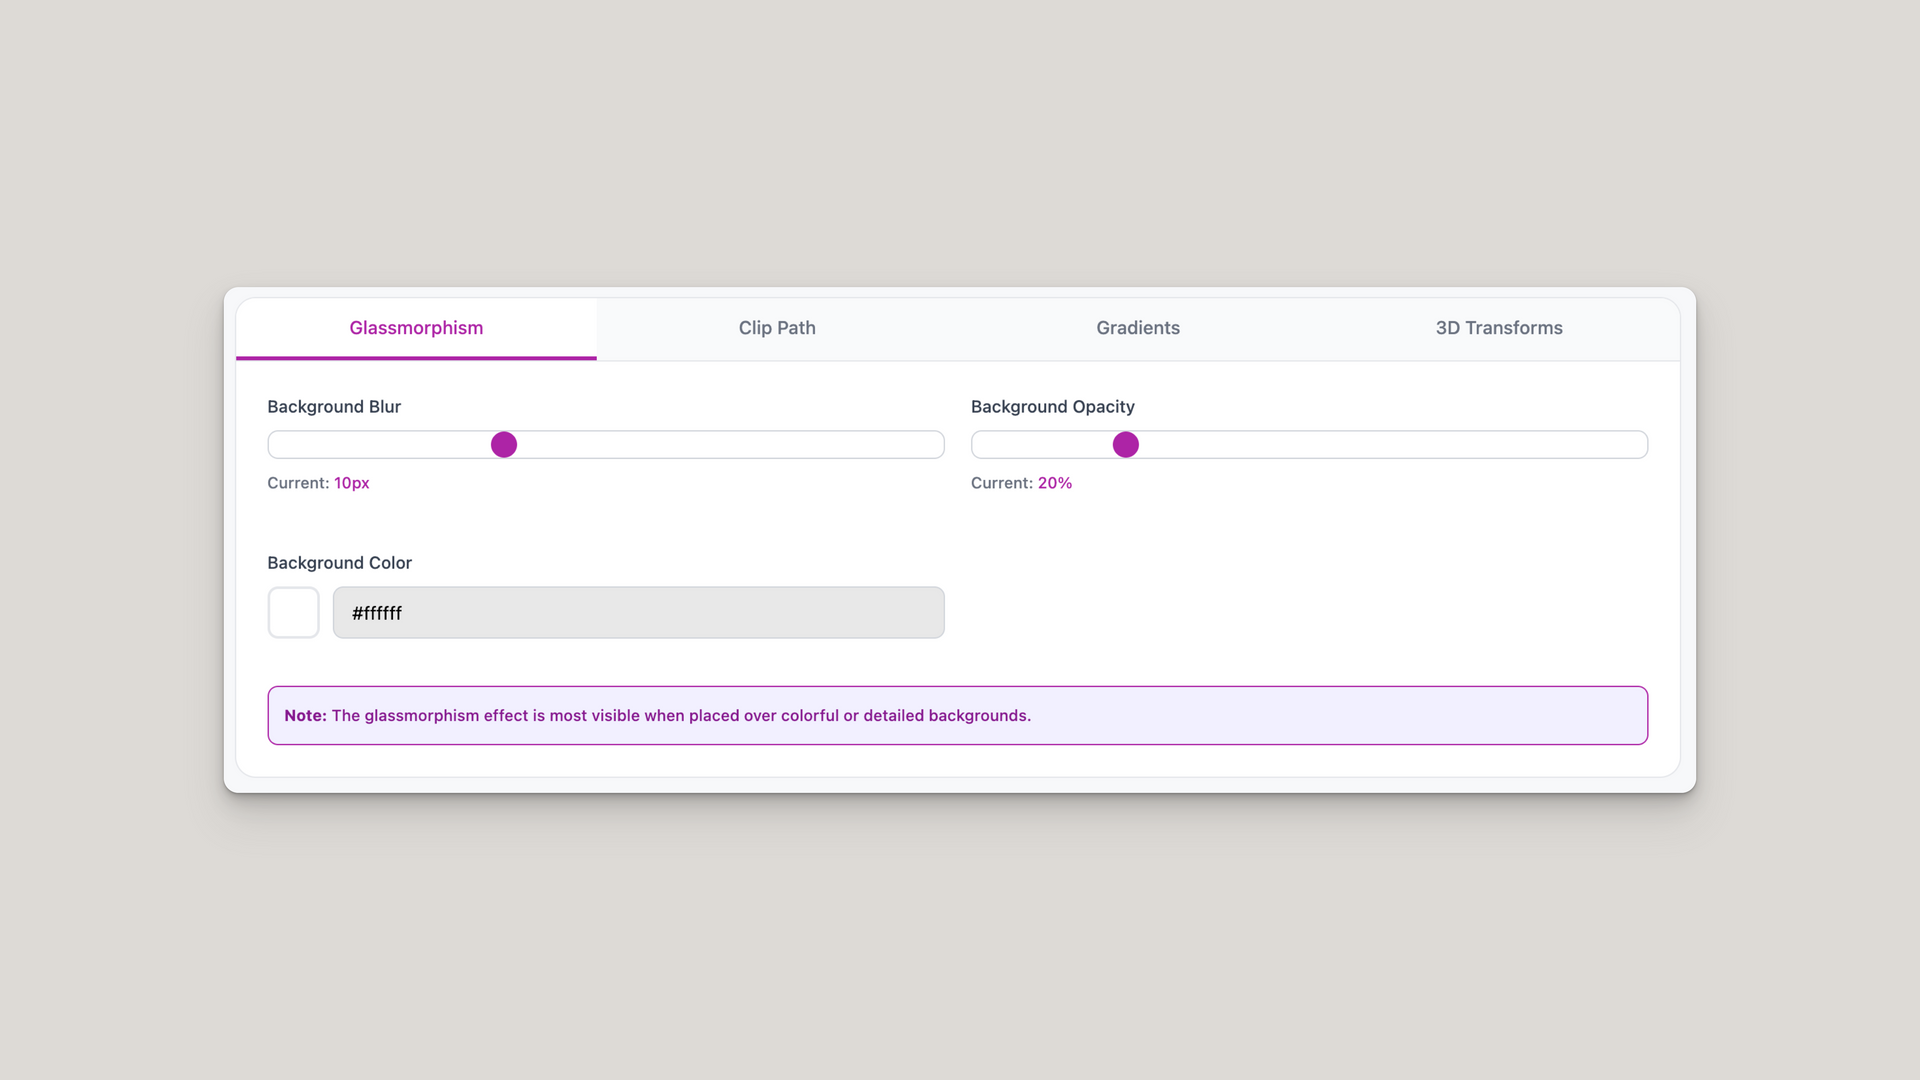Viewport: 1920px width, 1080px height.
Task: Focus the #ffffff hex color field
Action: tap(638, 612)
